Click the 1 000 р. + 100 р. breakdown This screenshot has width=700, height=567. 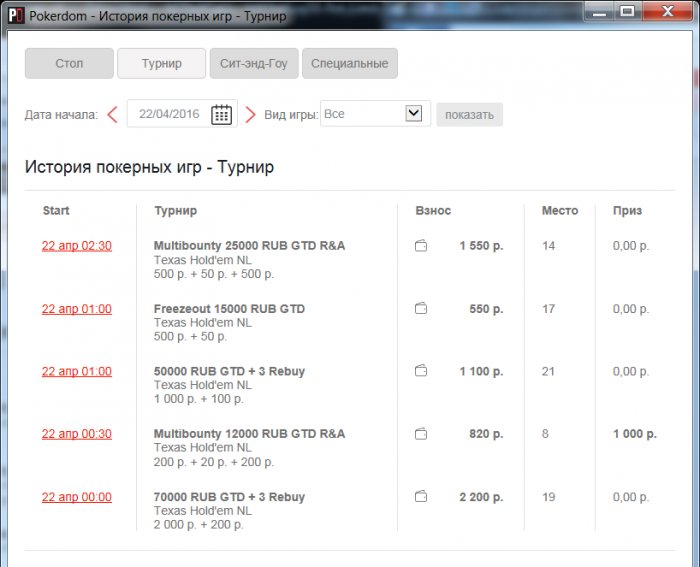[x=199, y=399]
